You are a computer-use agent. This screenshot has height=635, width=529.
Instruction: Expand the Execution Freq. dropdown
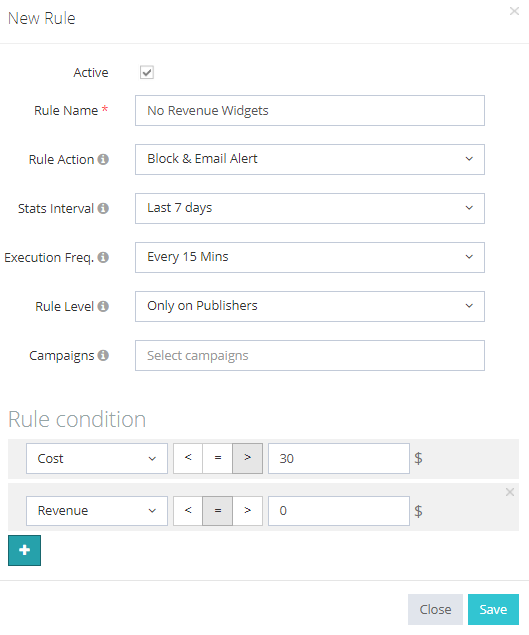(x=310, y=257)
